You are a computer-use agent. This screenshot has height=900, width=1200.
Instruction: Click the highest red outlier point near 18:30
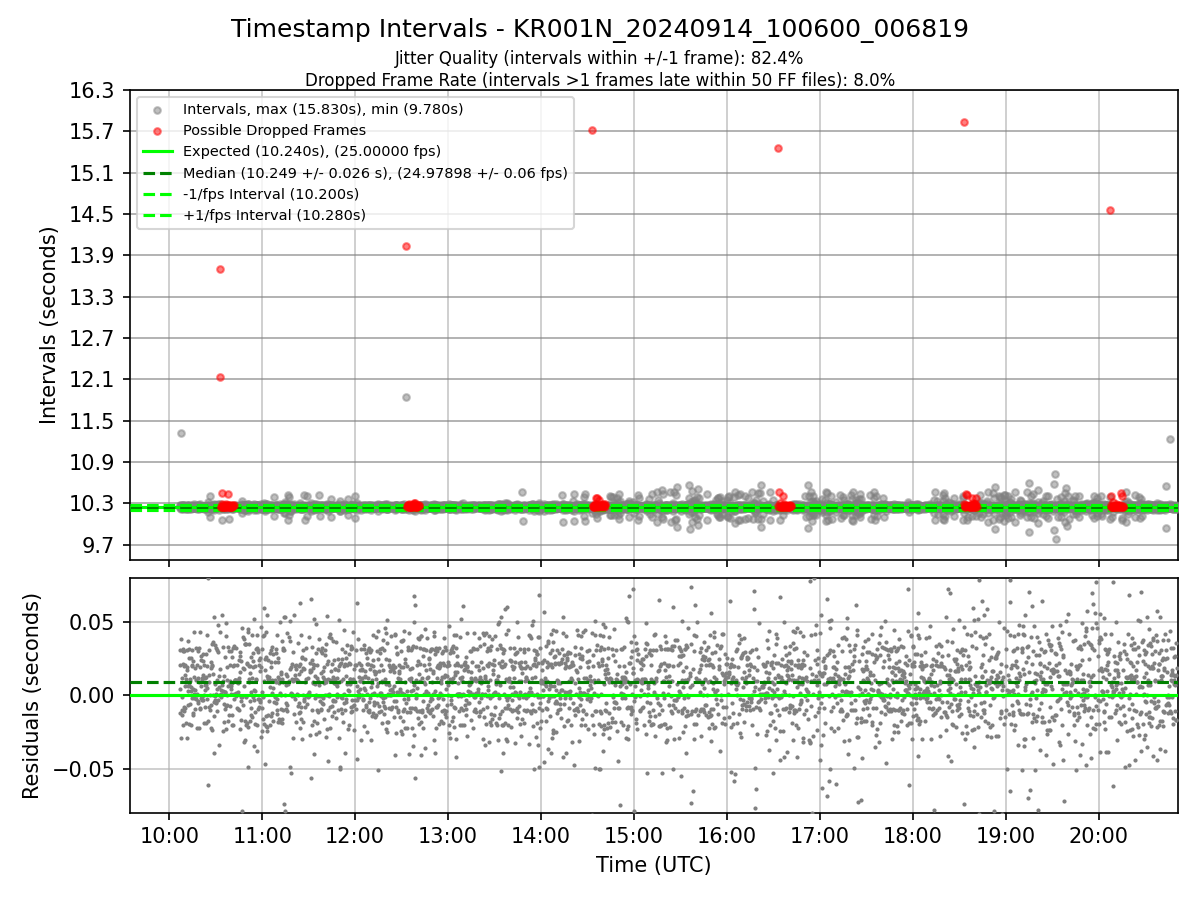pyautogui.click(x=964, y=122)
